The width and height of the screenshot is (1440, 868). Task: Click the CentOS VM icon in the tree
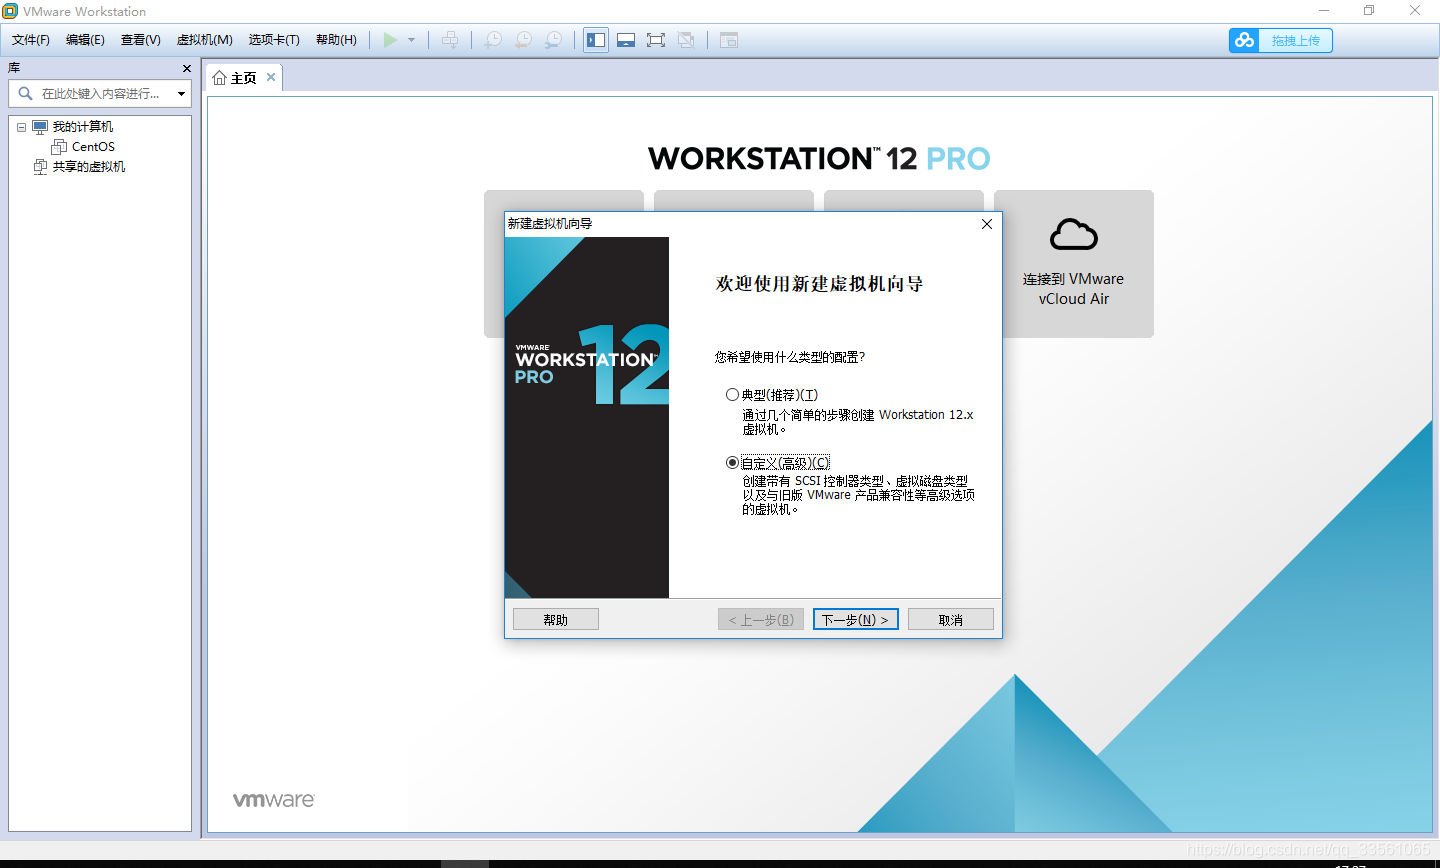pos(59,147)
